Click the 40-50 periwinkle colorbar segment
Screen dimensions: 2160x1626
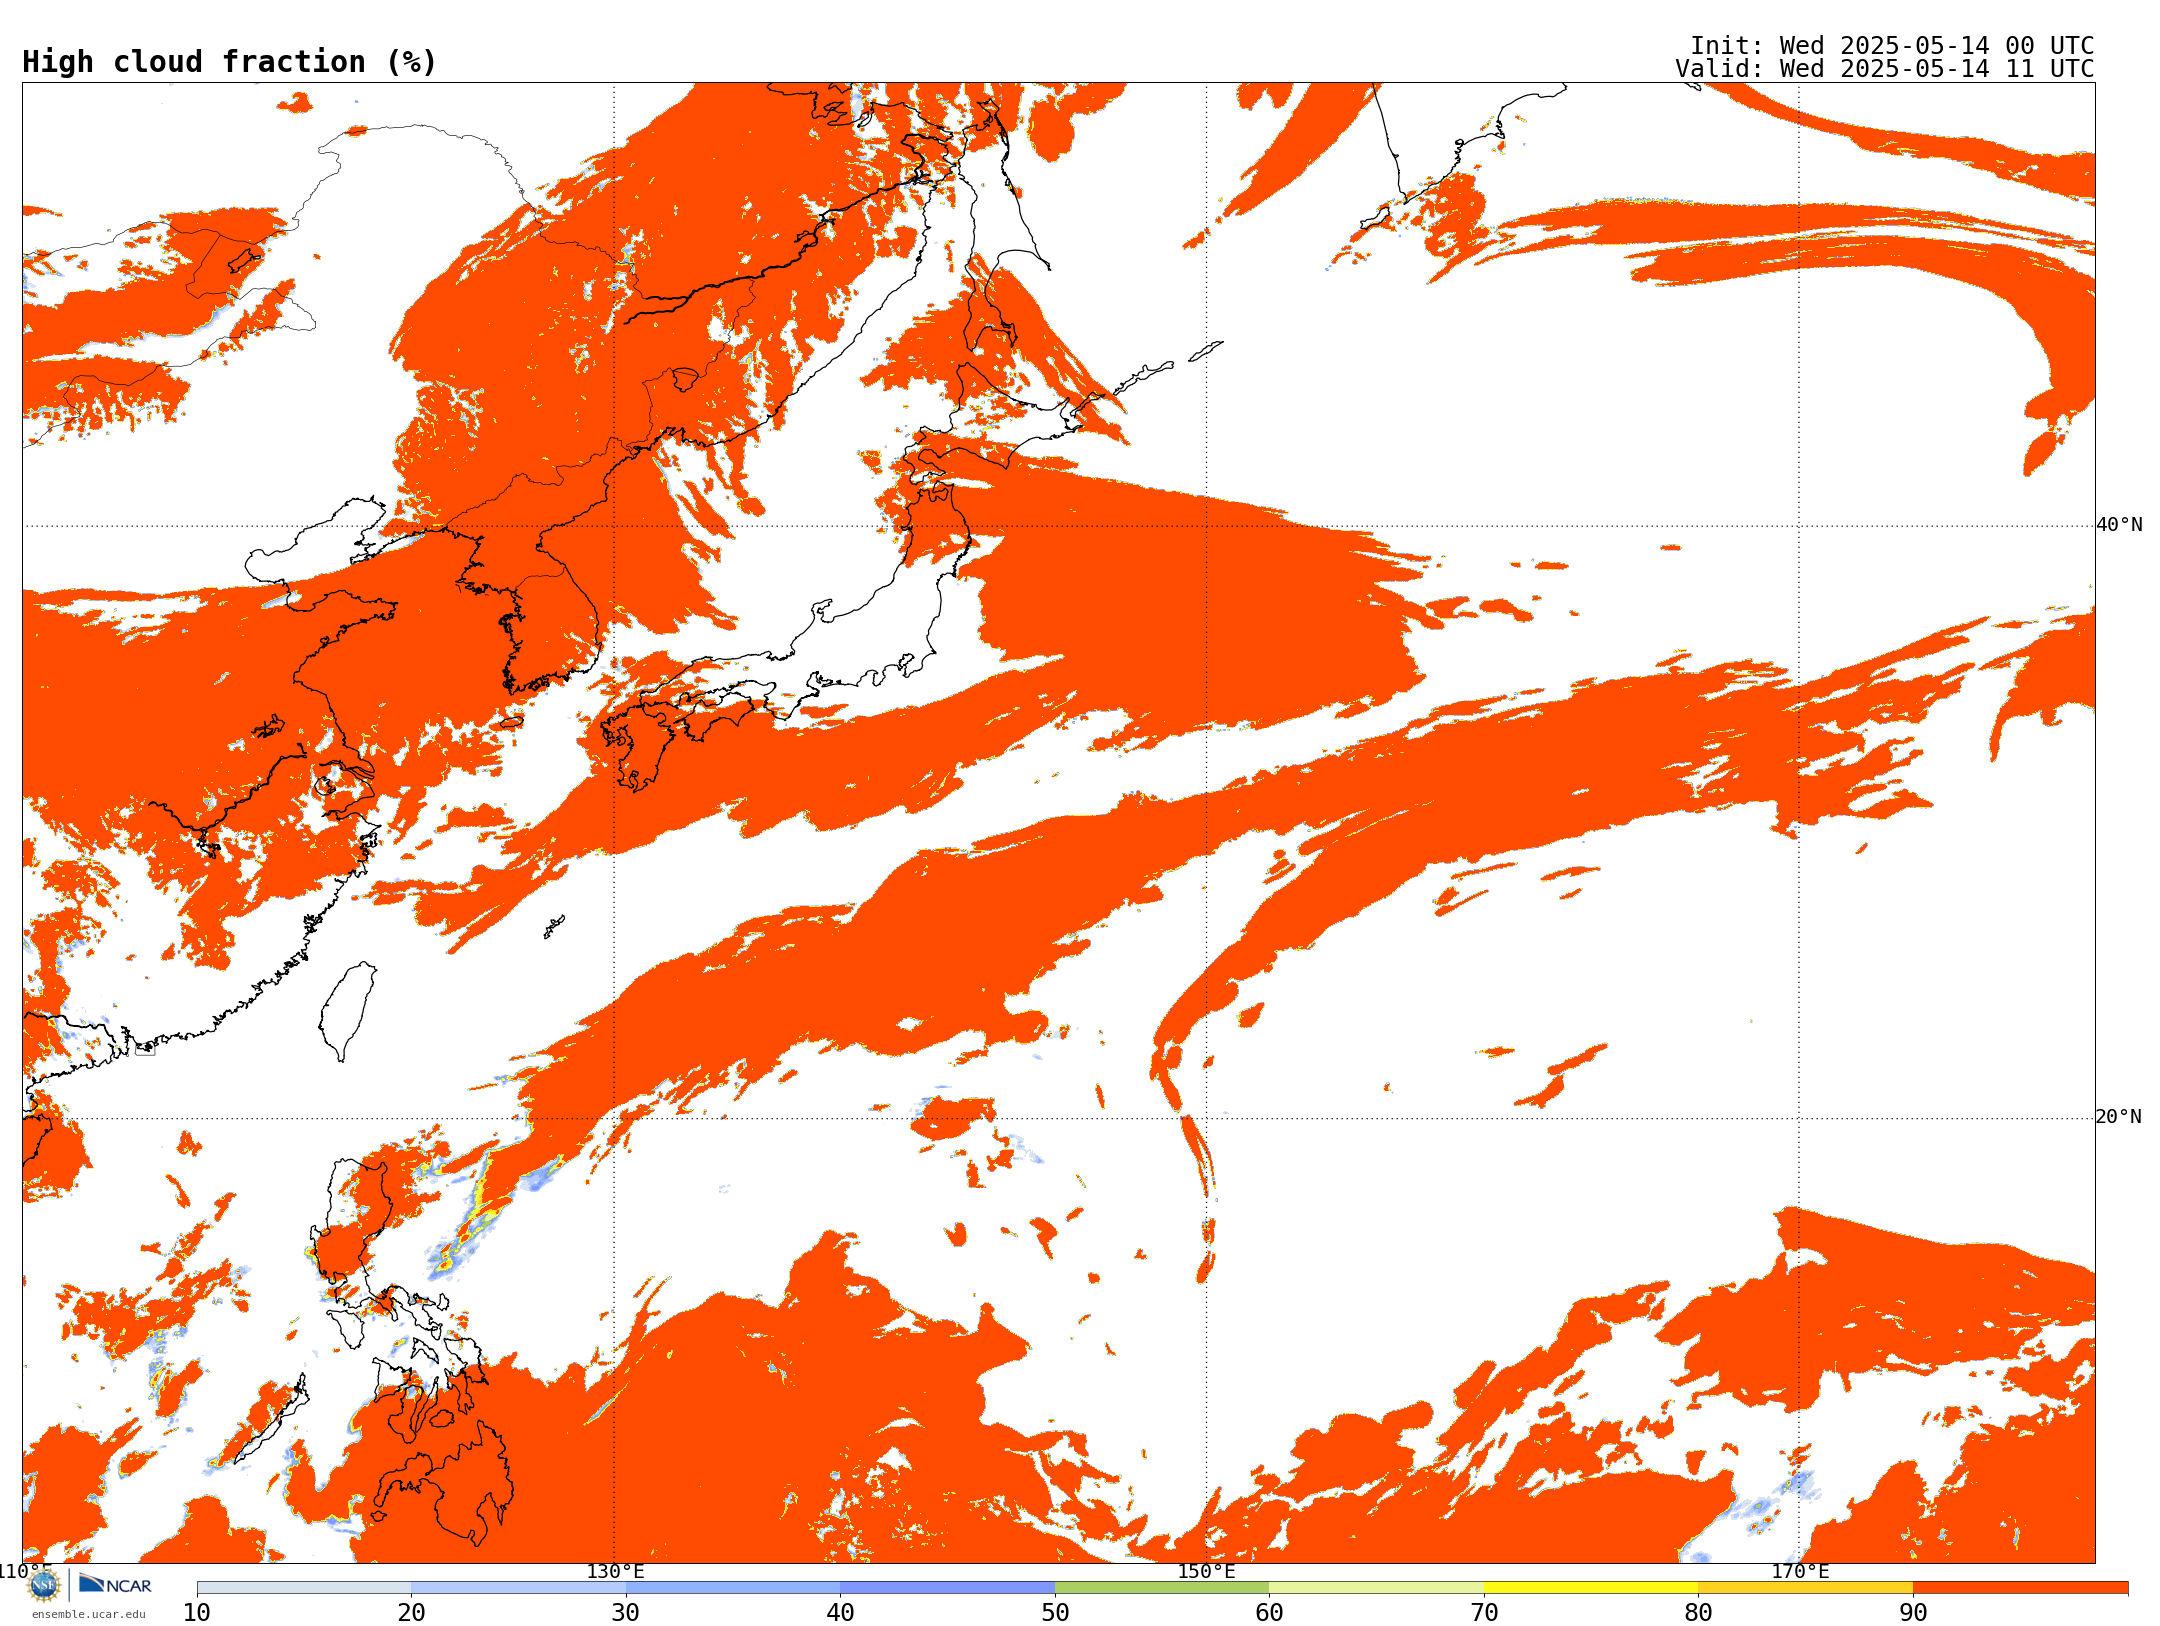947,1588
